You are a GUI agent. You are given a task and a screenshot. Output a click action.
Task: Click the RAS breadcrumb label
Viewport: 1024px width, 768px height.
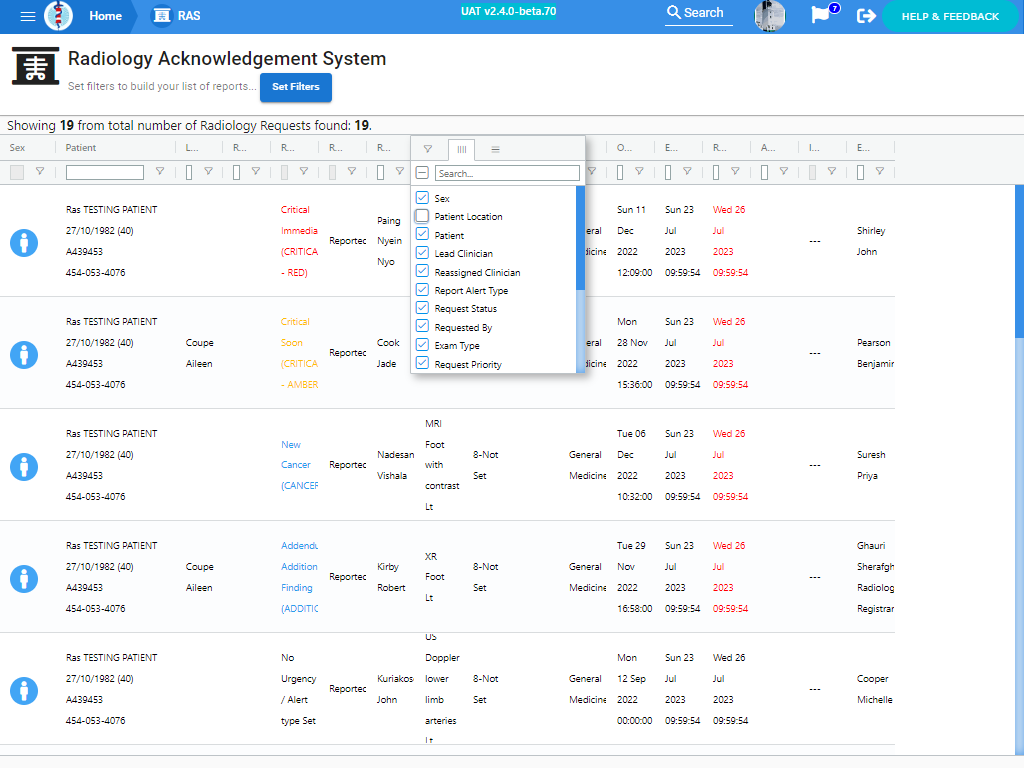tap(189, 16)
